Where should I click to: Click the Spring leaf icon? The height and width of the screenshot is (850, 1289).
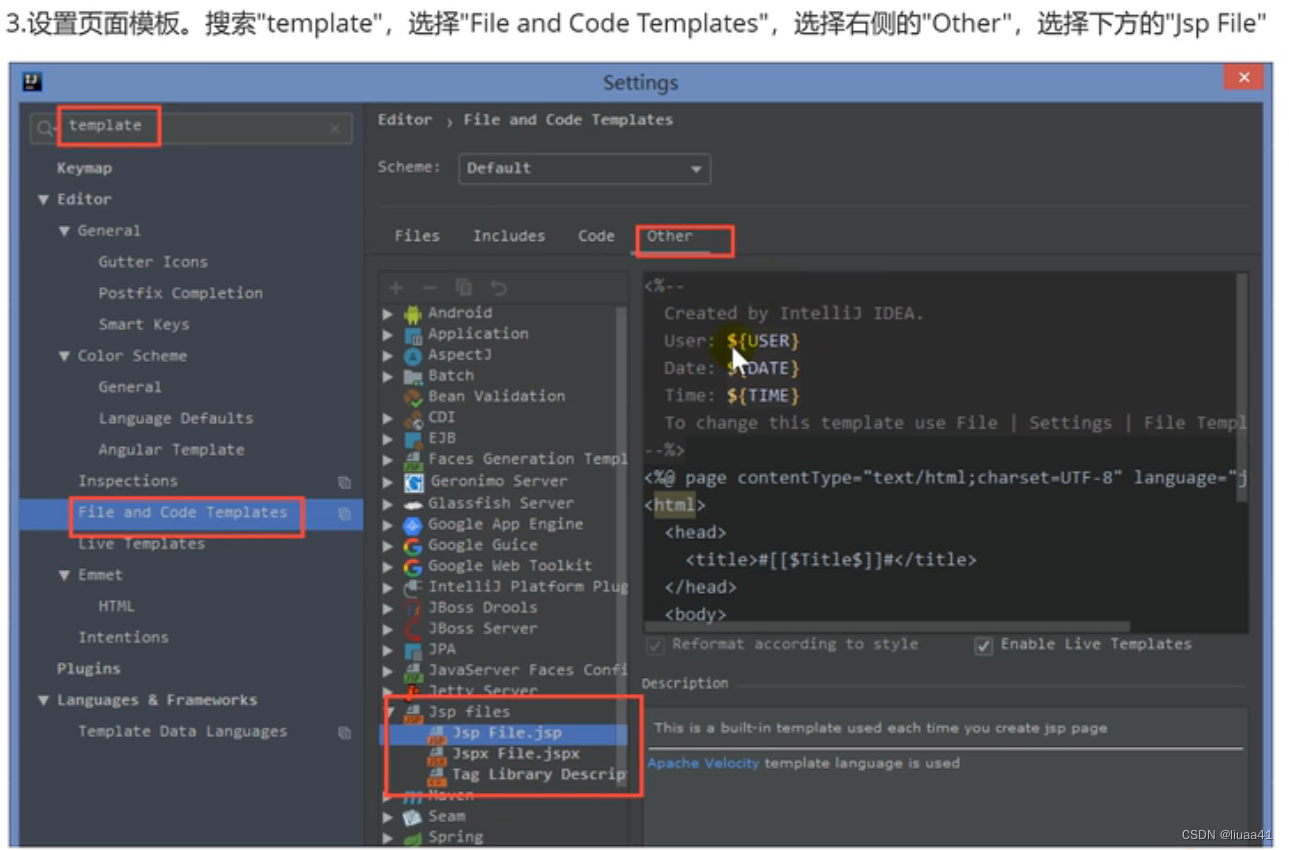point(413,839)
